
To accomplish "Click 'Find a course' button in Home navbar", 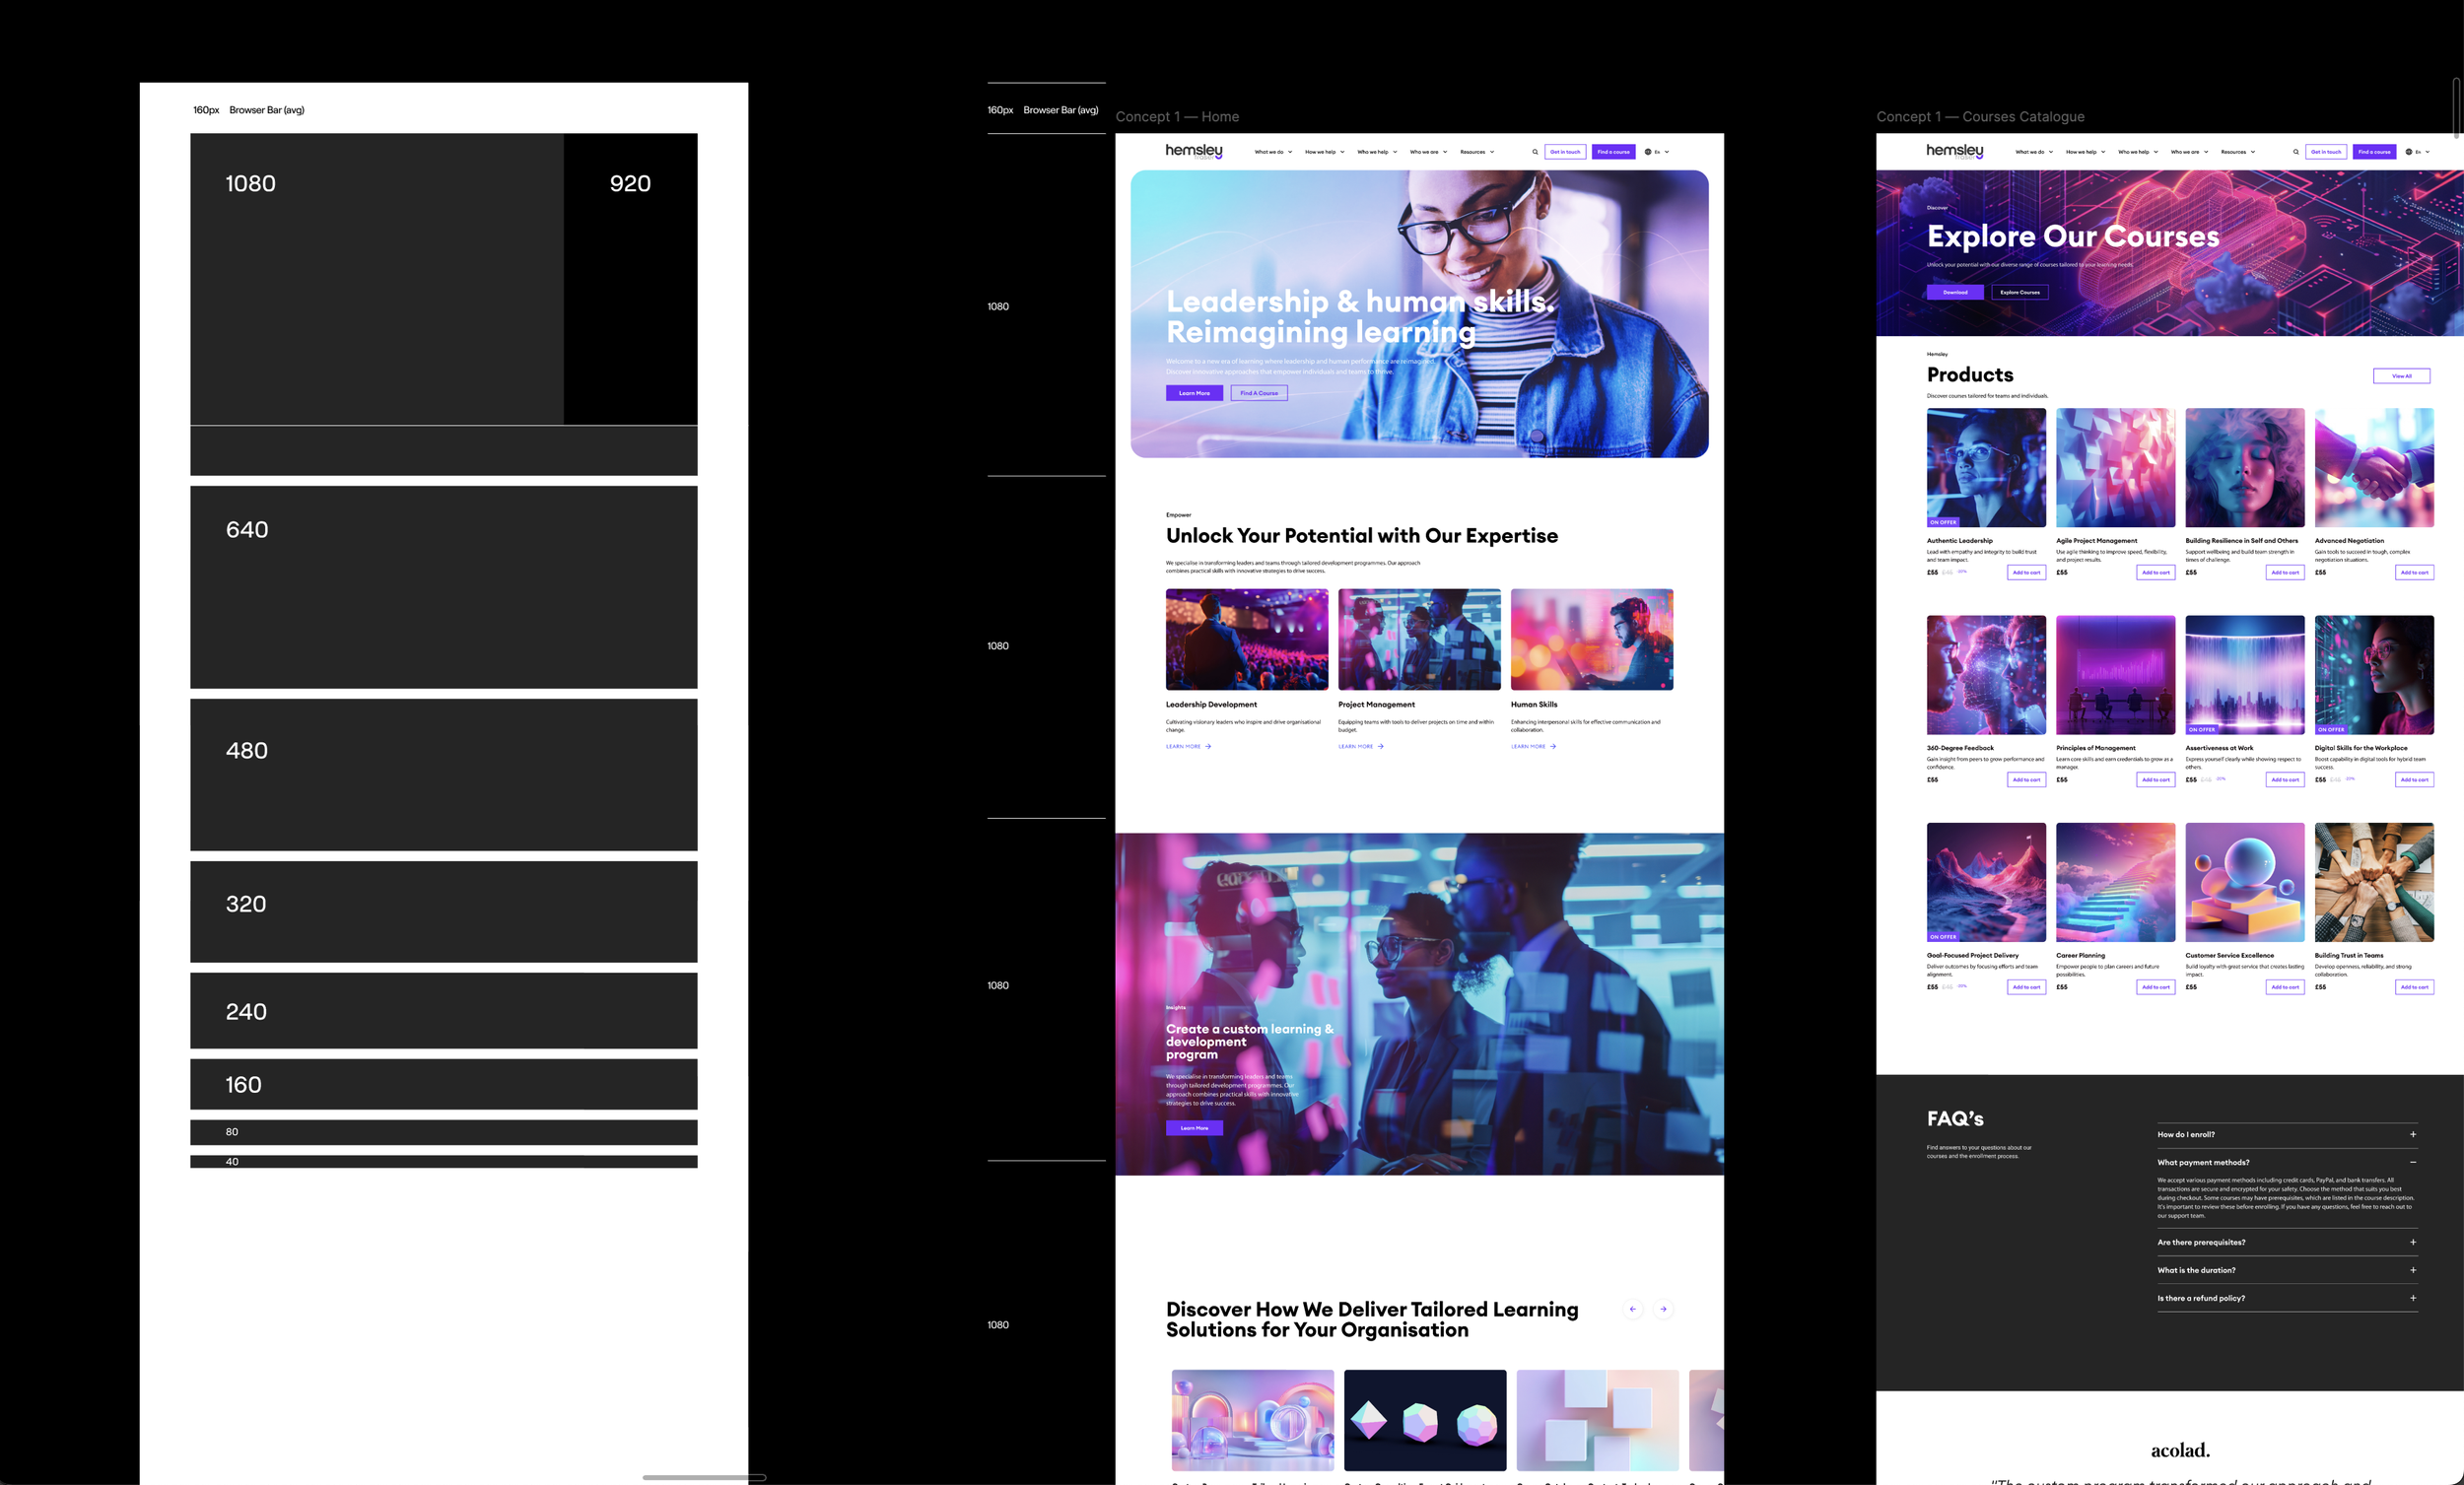I will (1613, 152).
